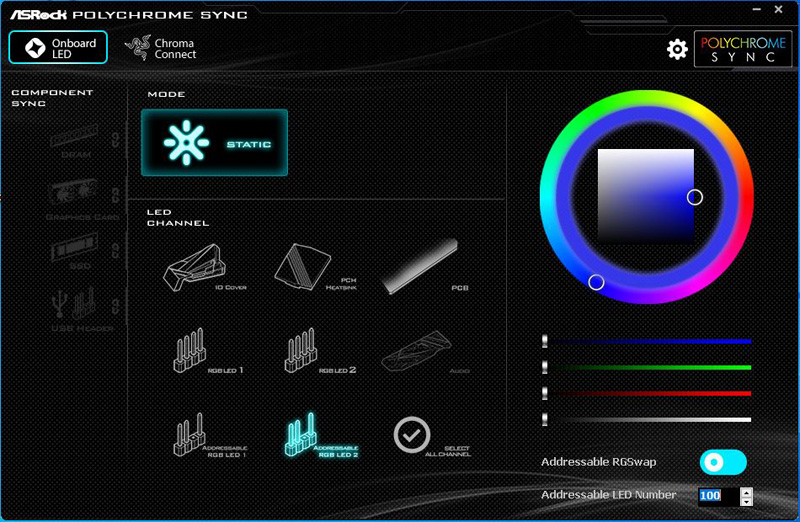Select the Static mode tile

[214, 143]
